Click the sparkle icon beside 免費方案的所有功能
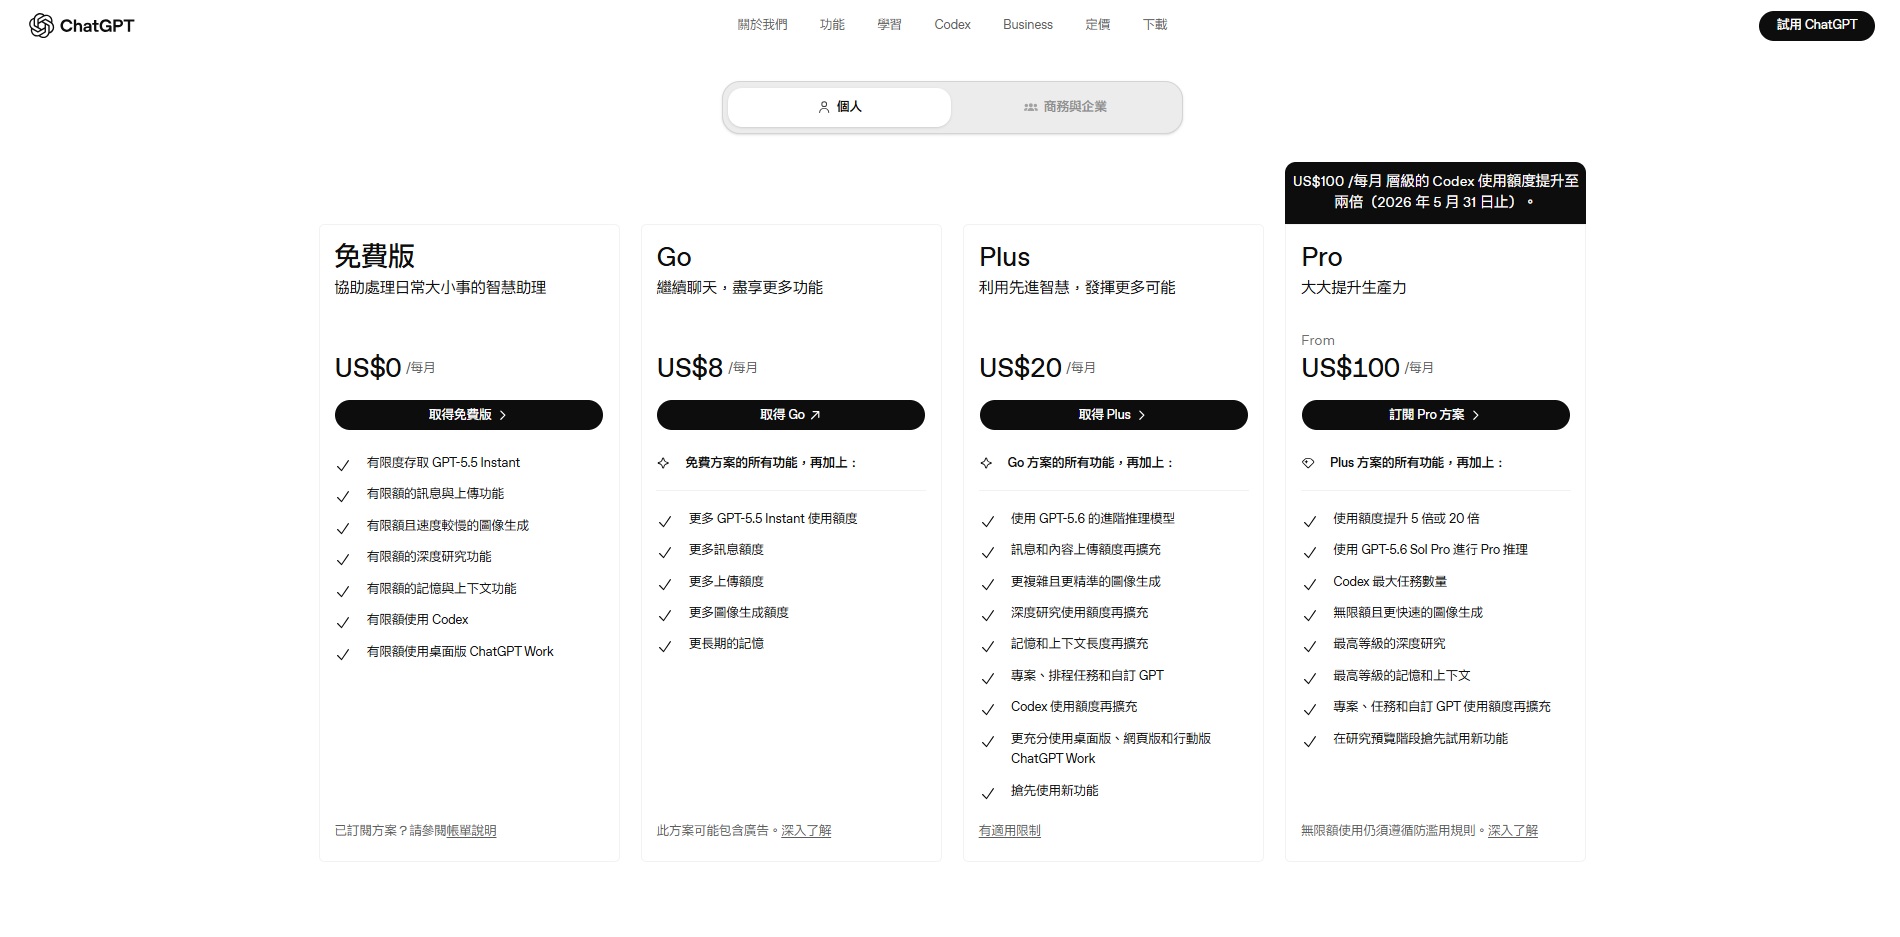The width and height of the screenshot is (1900, 937). pyautogui.click(x=663, y=463)
